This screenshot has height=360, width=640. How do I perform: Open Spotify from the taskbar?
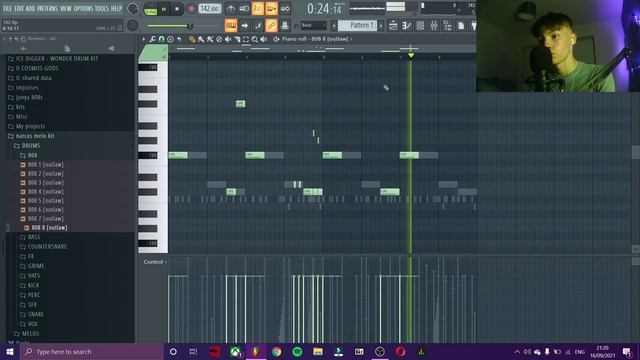[297, 351]
